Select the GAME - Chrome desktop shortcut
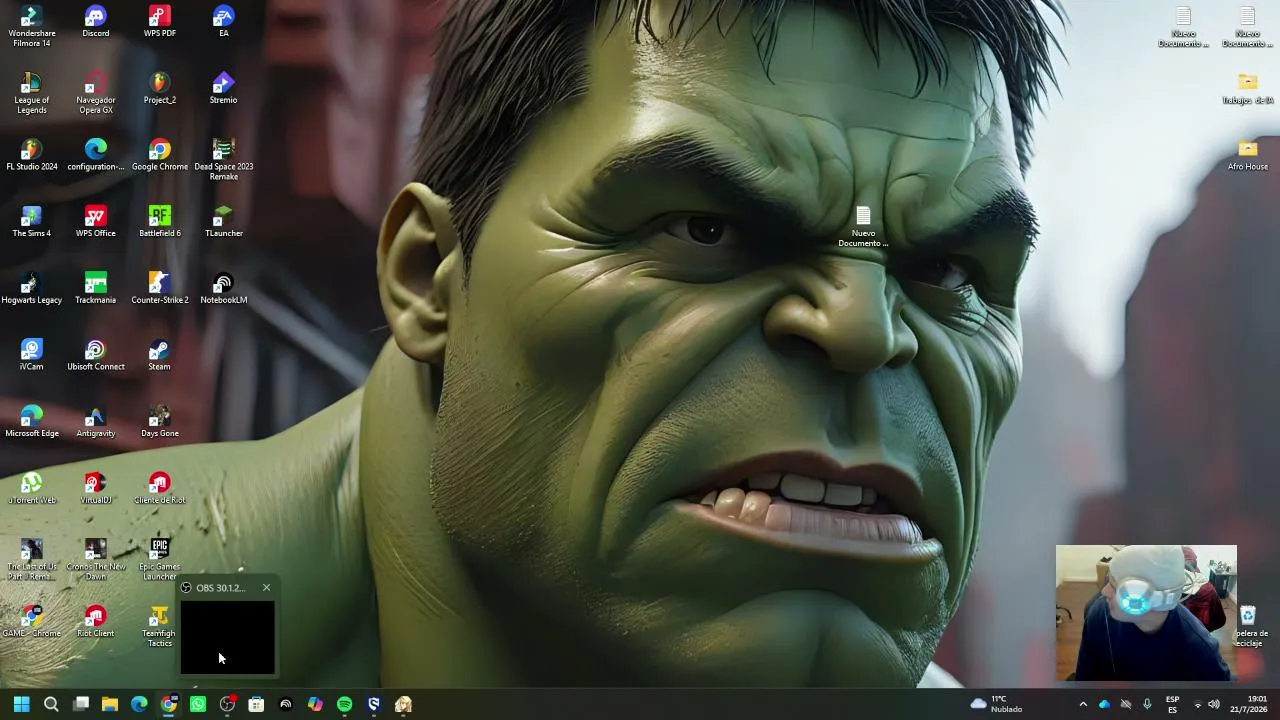 pyautogui.click(x=31, y=622)
